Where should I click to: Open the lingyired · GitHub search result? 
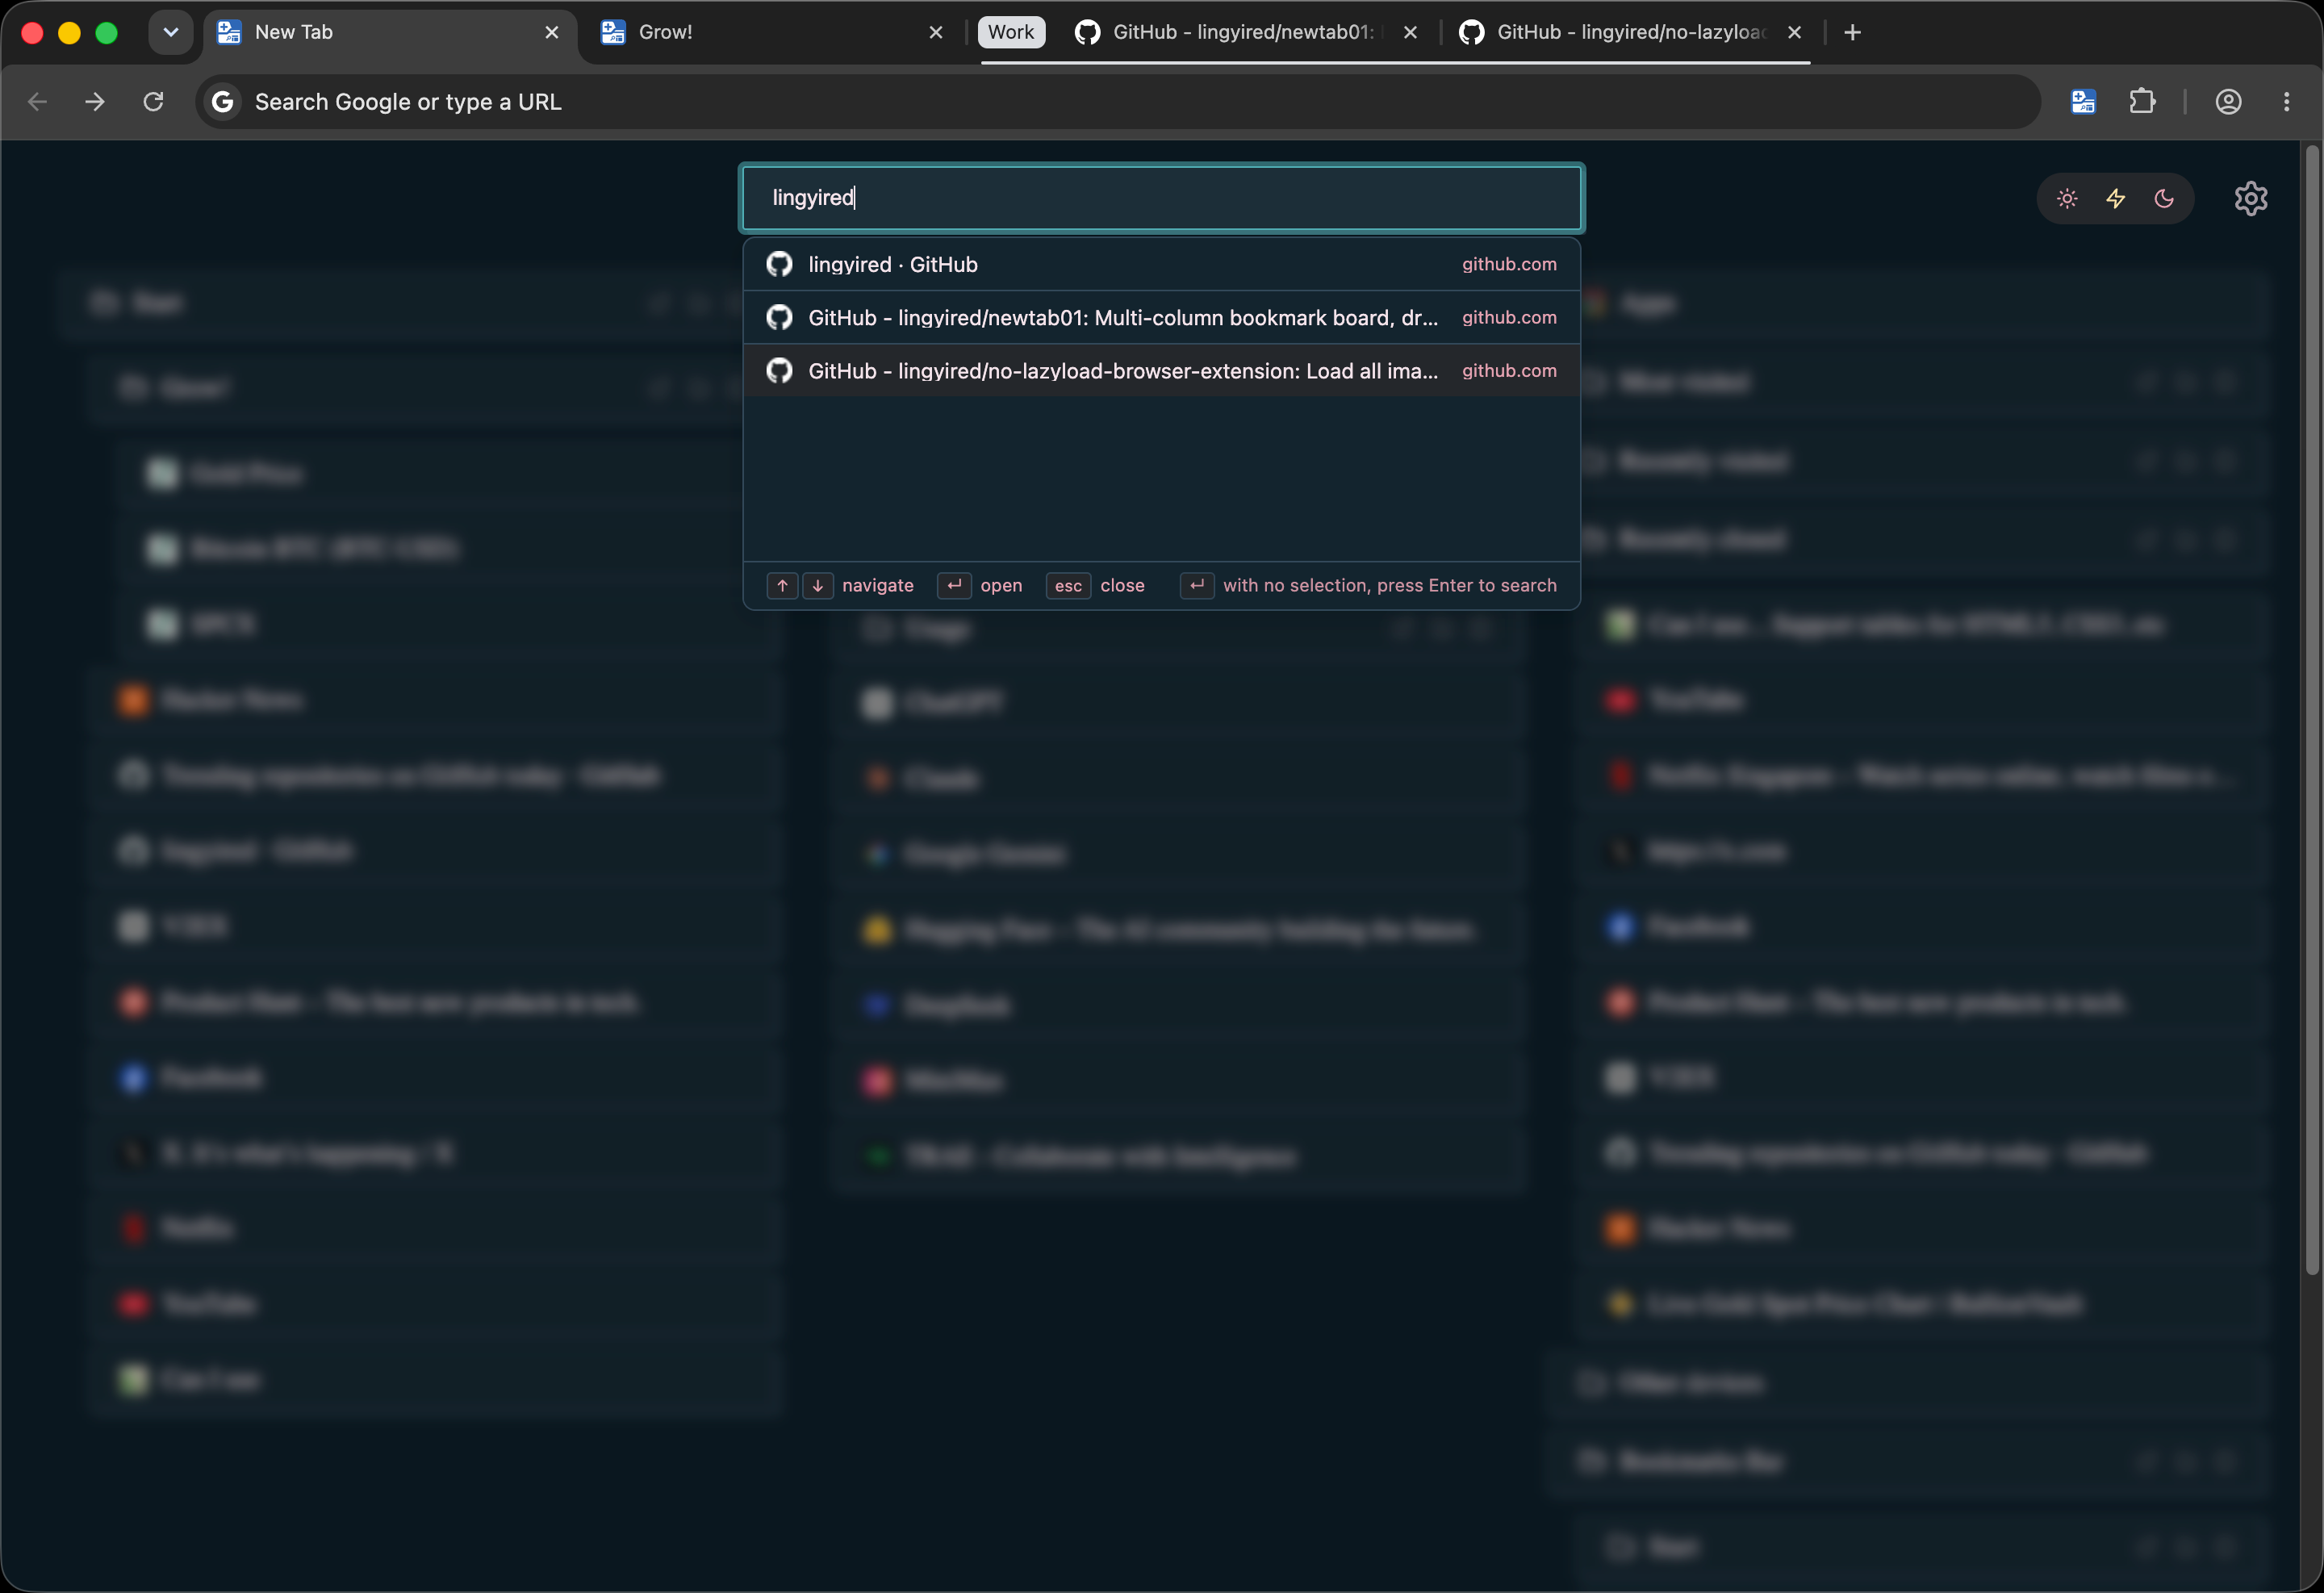[x=1162, y=264]
